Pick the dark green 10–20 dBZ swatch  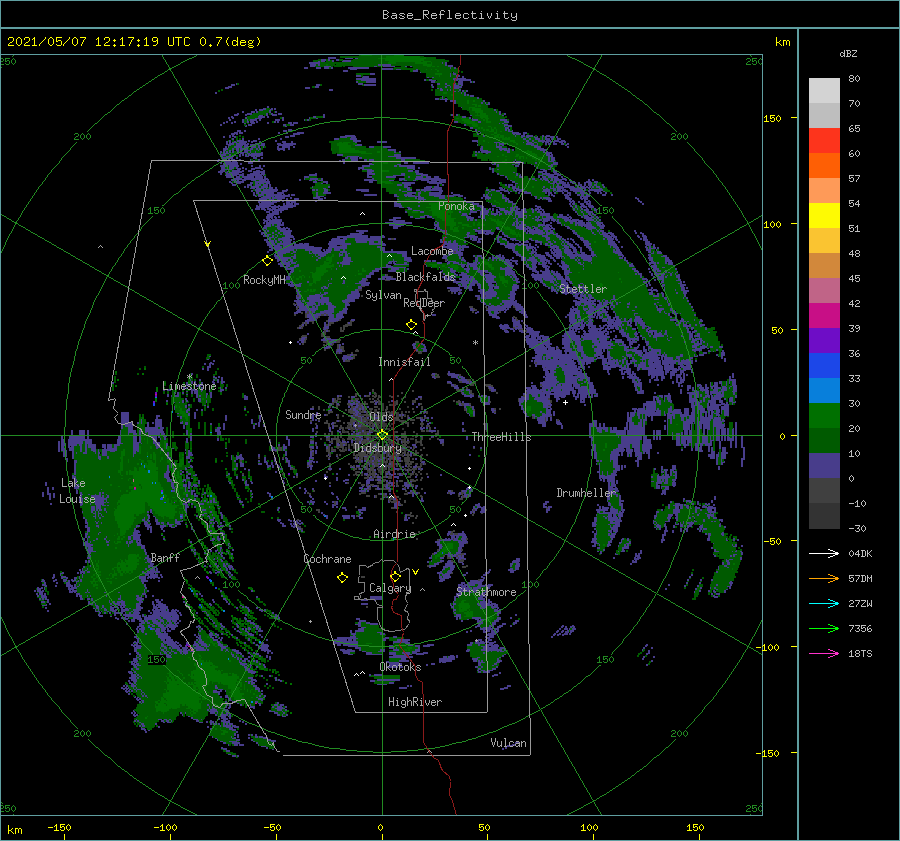[x=824, y=440]
